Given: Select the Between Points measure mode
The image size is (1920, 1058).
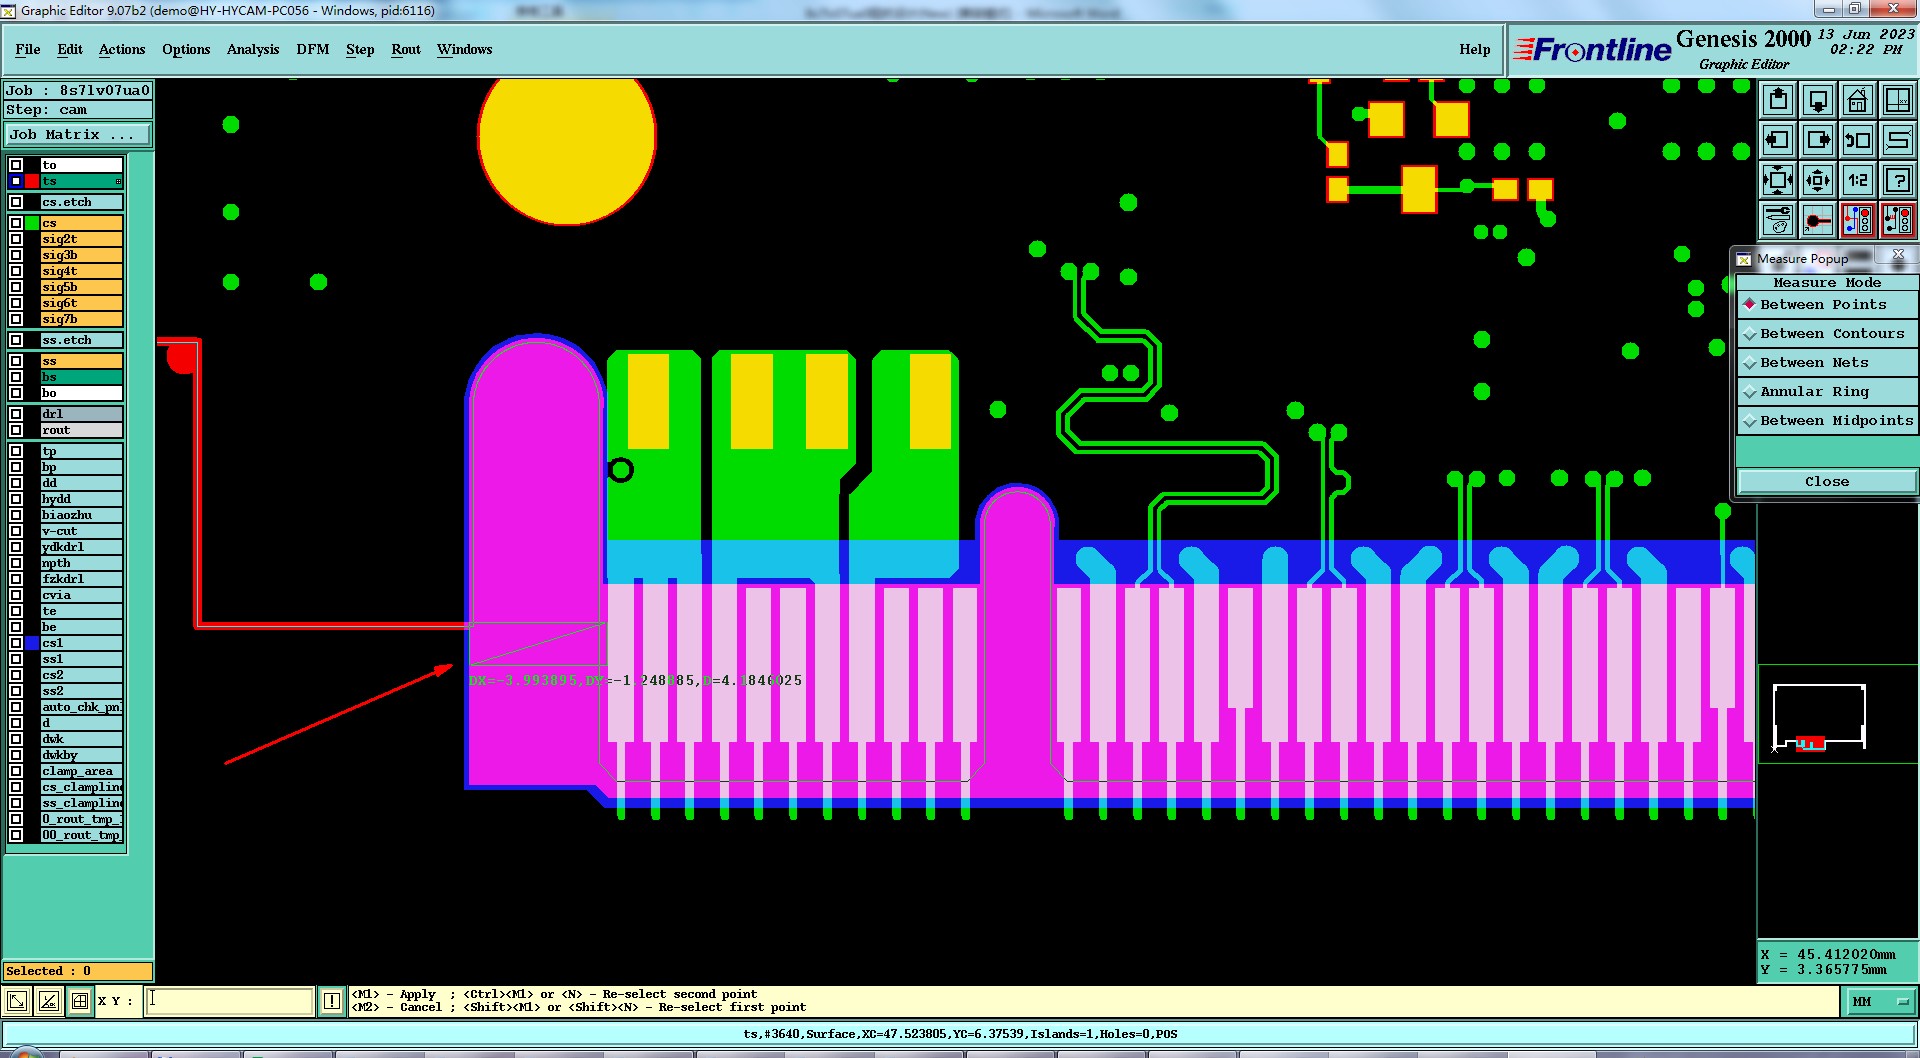Looking at the screenshot, I should [x=1827, y=305].
